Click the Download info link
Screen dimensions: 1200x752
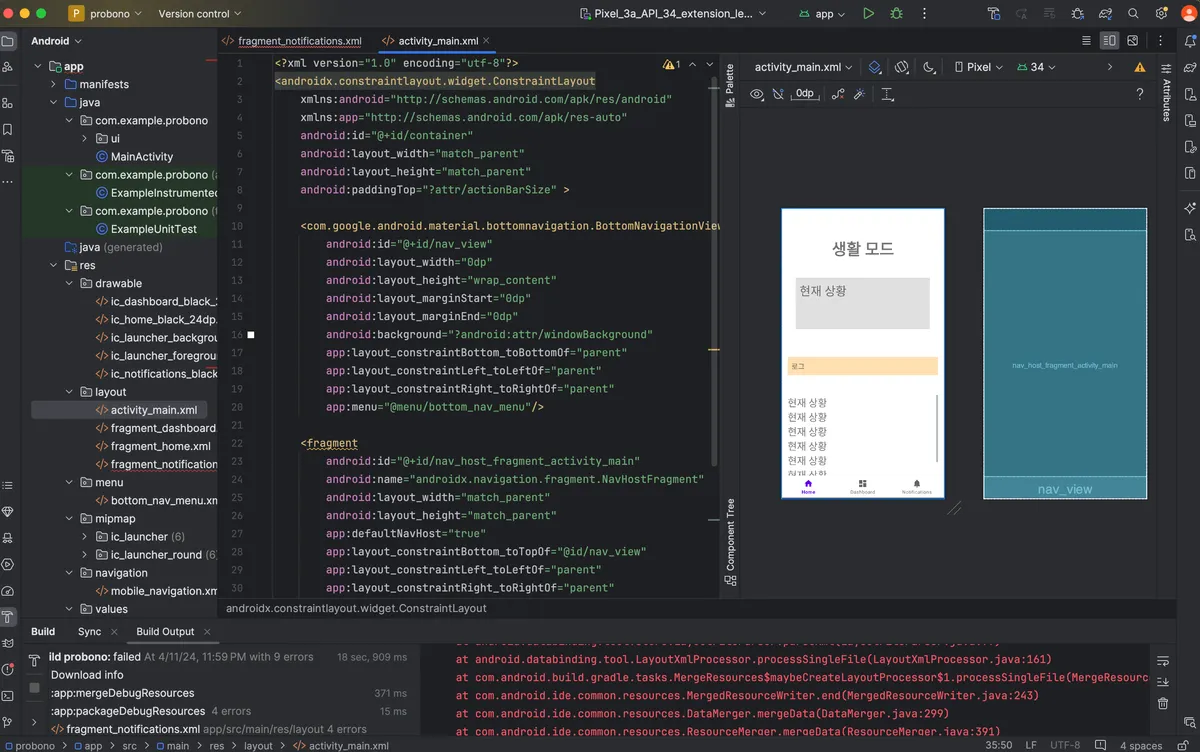click(x=86, y=675)
